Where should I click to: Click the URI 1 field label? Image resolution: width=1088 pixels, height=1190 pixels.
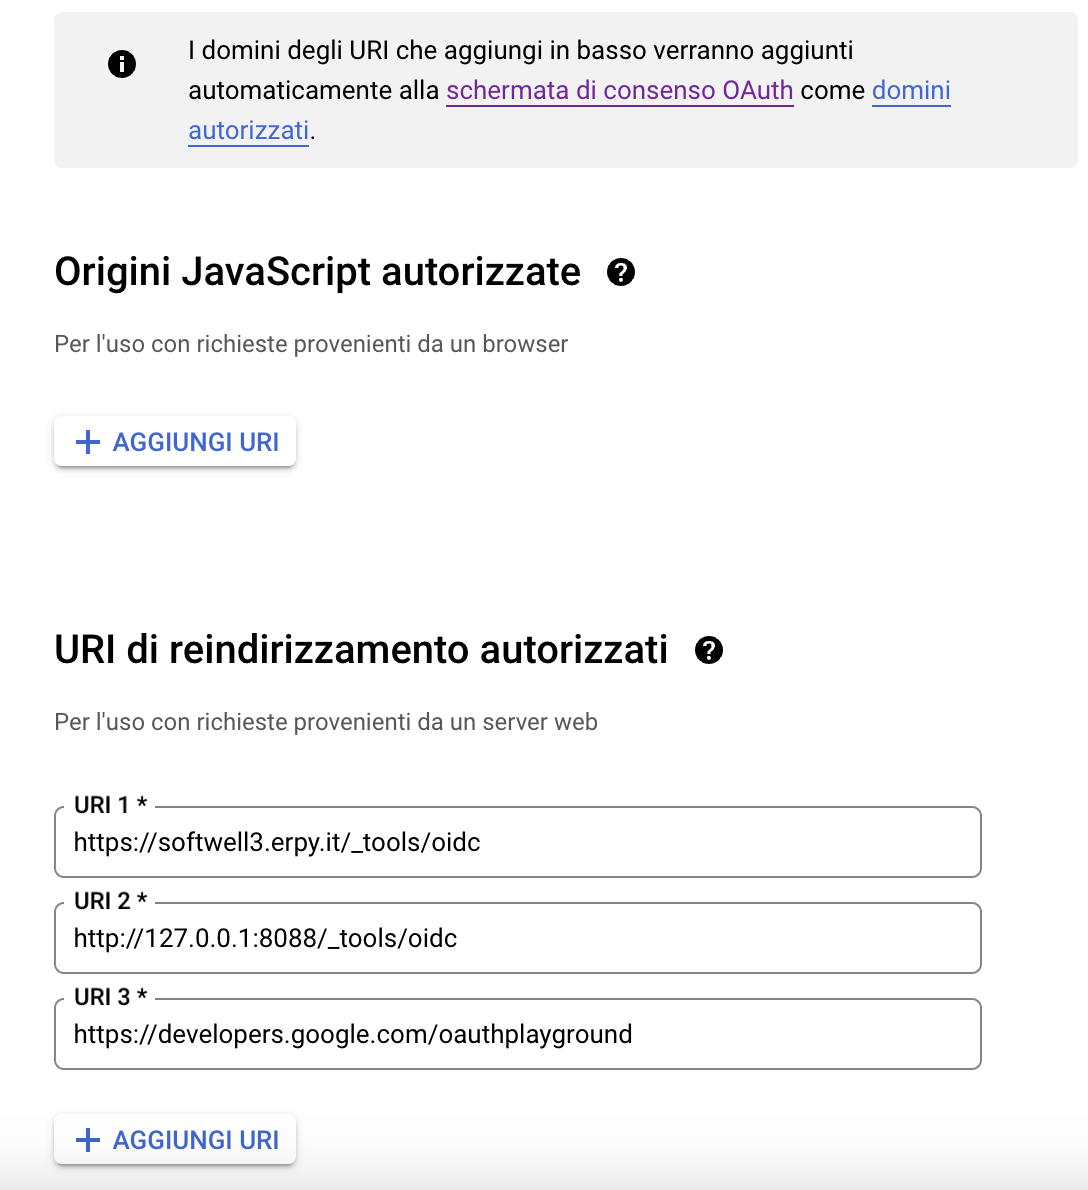(110, 806)
